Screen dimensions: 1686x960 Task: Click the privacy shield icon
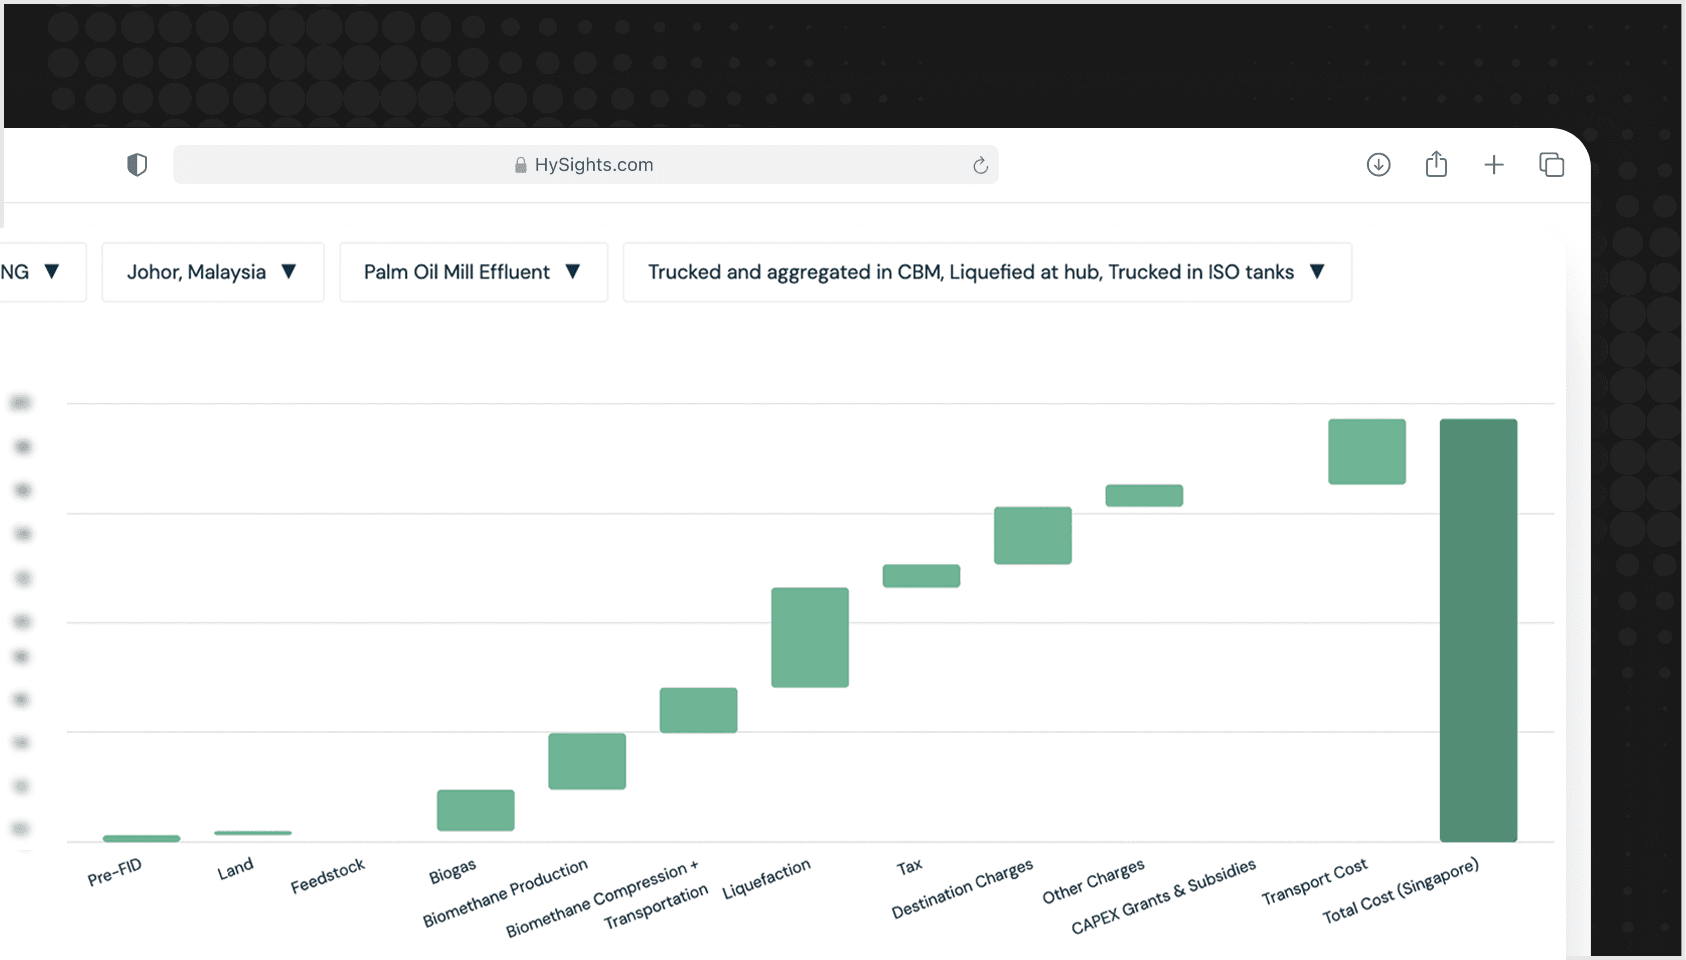(137, 165)
